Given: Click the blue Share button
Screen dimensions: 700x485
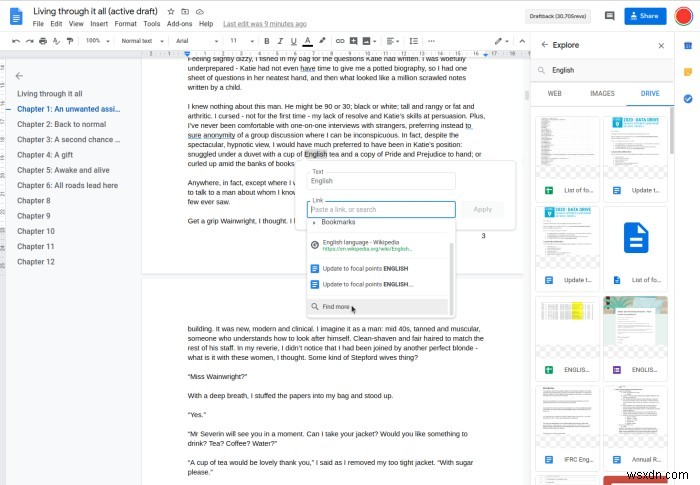Looking at the screenshot, I should 645,16.
